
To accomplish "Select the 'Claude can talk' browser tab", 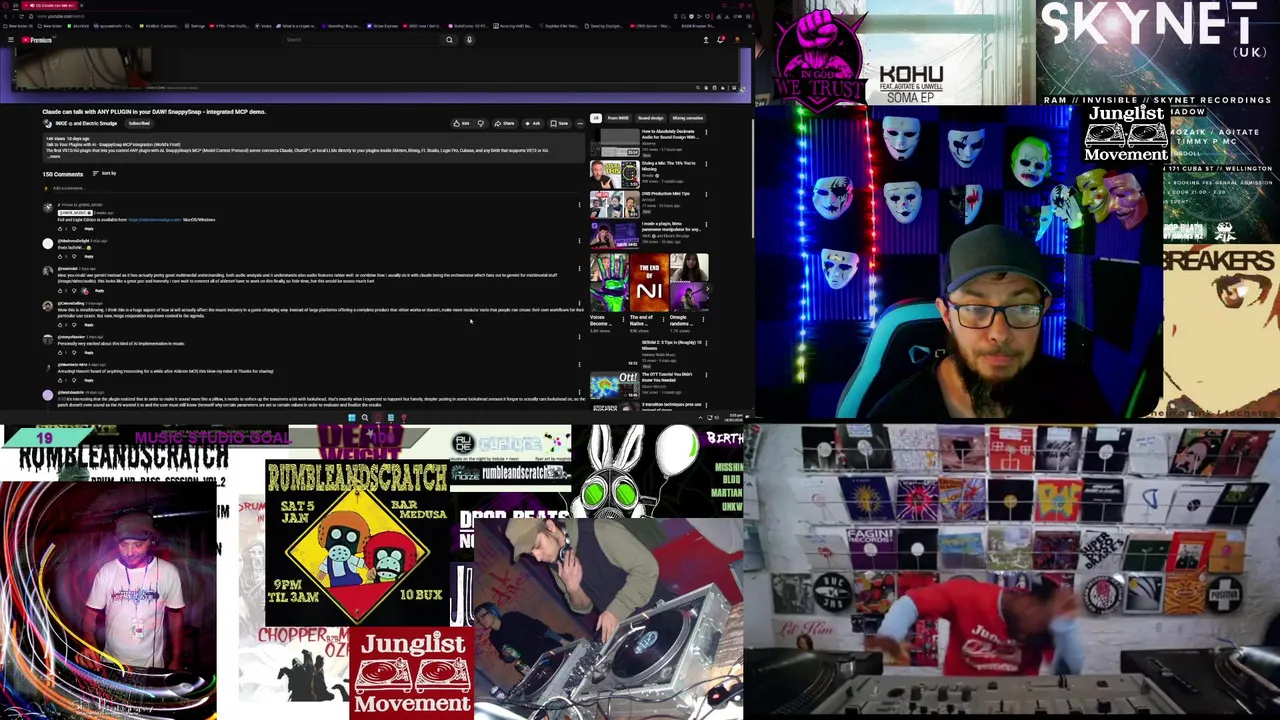I will point(50,5).
